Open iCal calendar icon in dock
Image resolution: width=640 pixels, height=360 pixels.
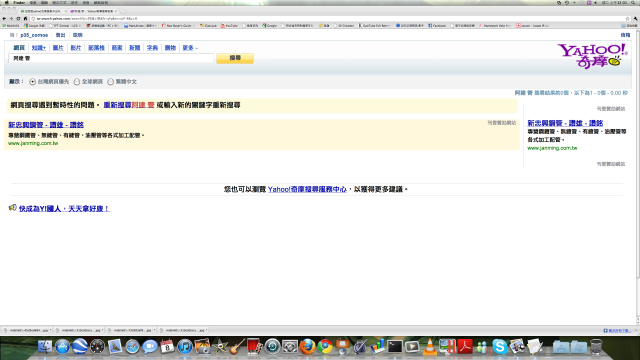coord(167,347)
